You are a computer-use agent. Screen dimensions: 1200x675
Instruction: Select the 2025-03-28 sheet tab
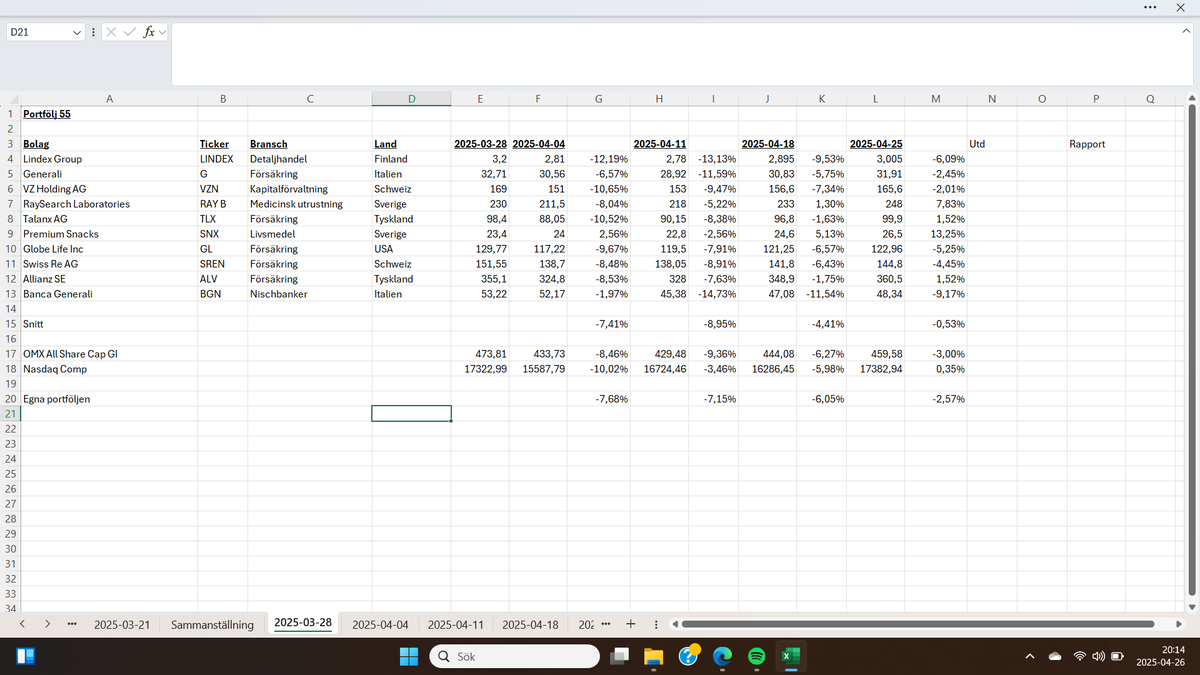[303, 623]
